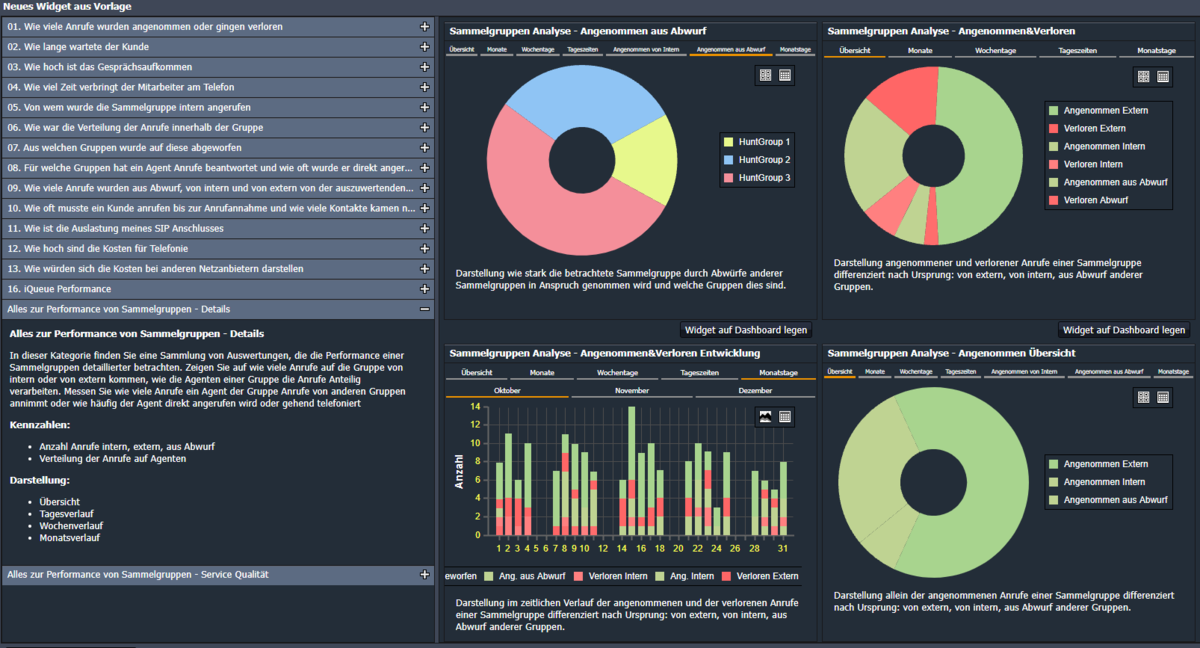Expand Performance von Sammelgruppen - Service Qualität
This screenshot has height=648, width=1200.
(425, 575)
